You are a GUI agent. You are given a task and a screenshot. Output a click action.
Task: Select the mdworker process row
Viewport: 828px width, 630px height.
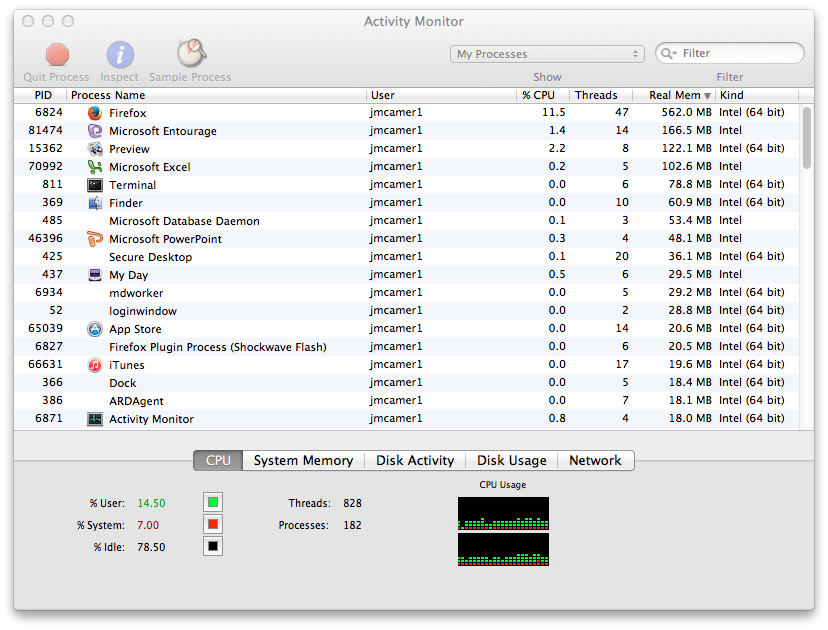(407, 293)
